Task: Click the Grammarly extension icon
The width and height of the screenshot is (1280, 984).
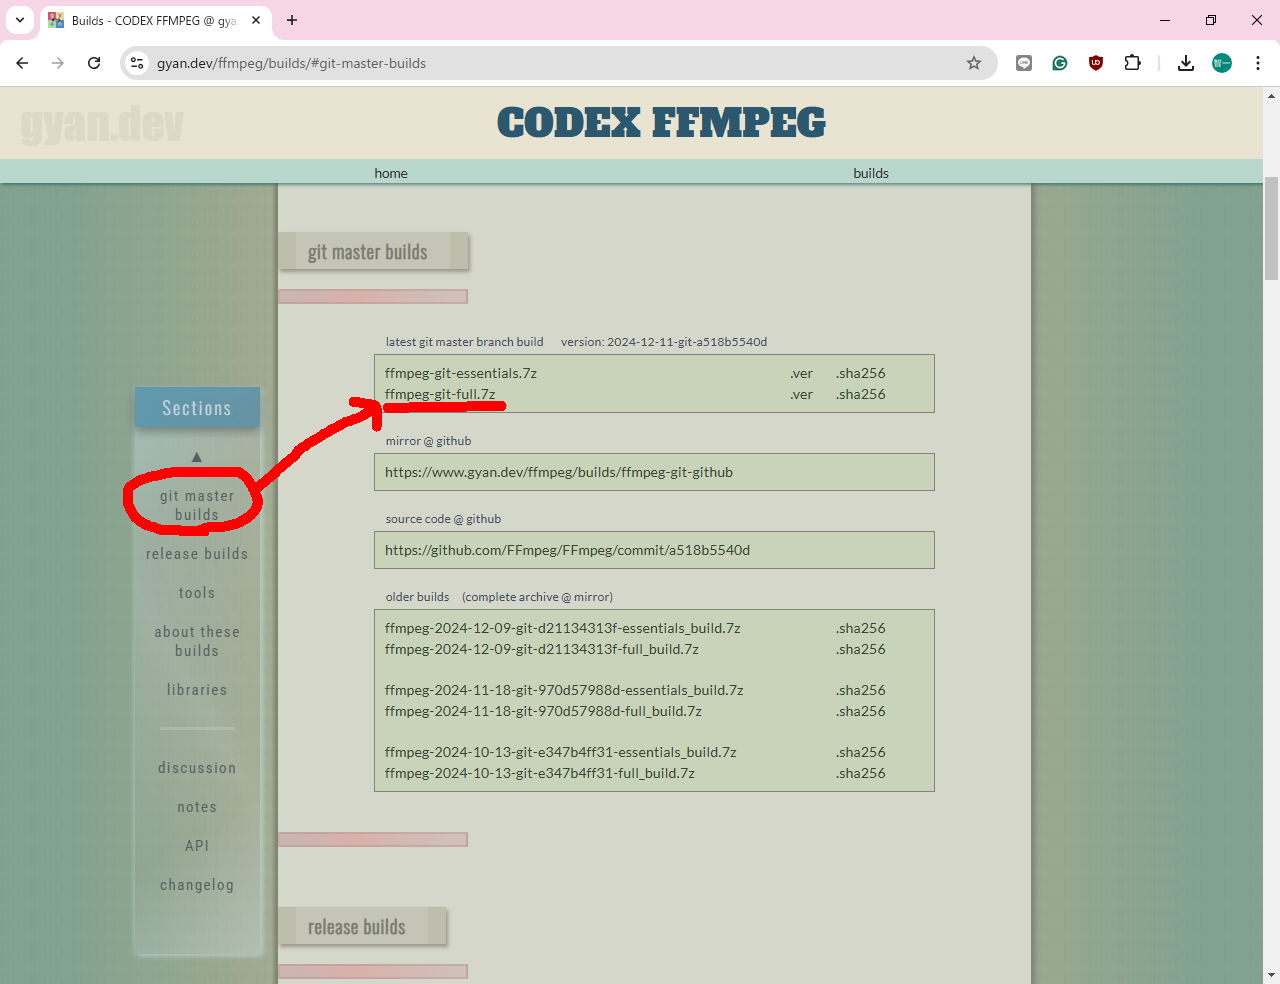Action: click(1060, 63)
